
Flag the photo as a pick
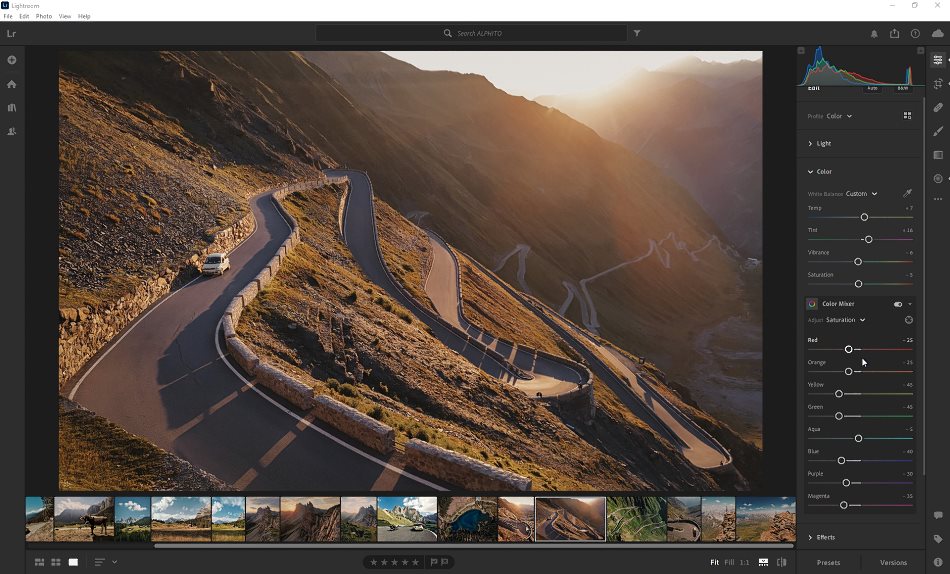[x=434, y=562]
